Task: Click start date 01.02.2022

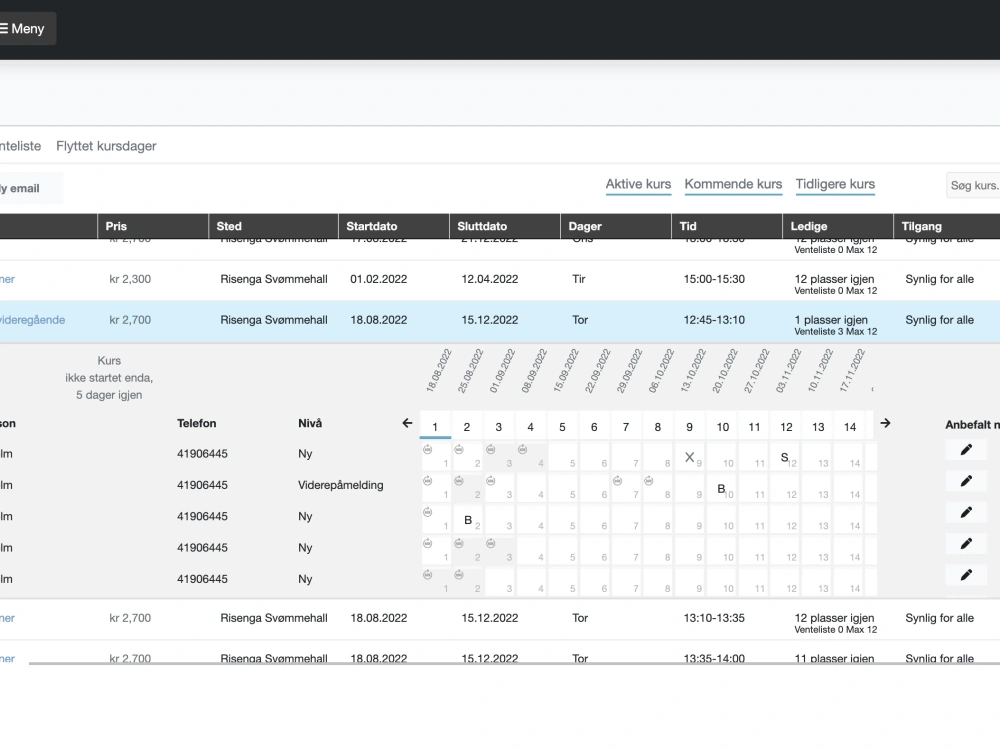Action: 378,279
